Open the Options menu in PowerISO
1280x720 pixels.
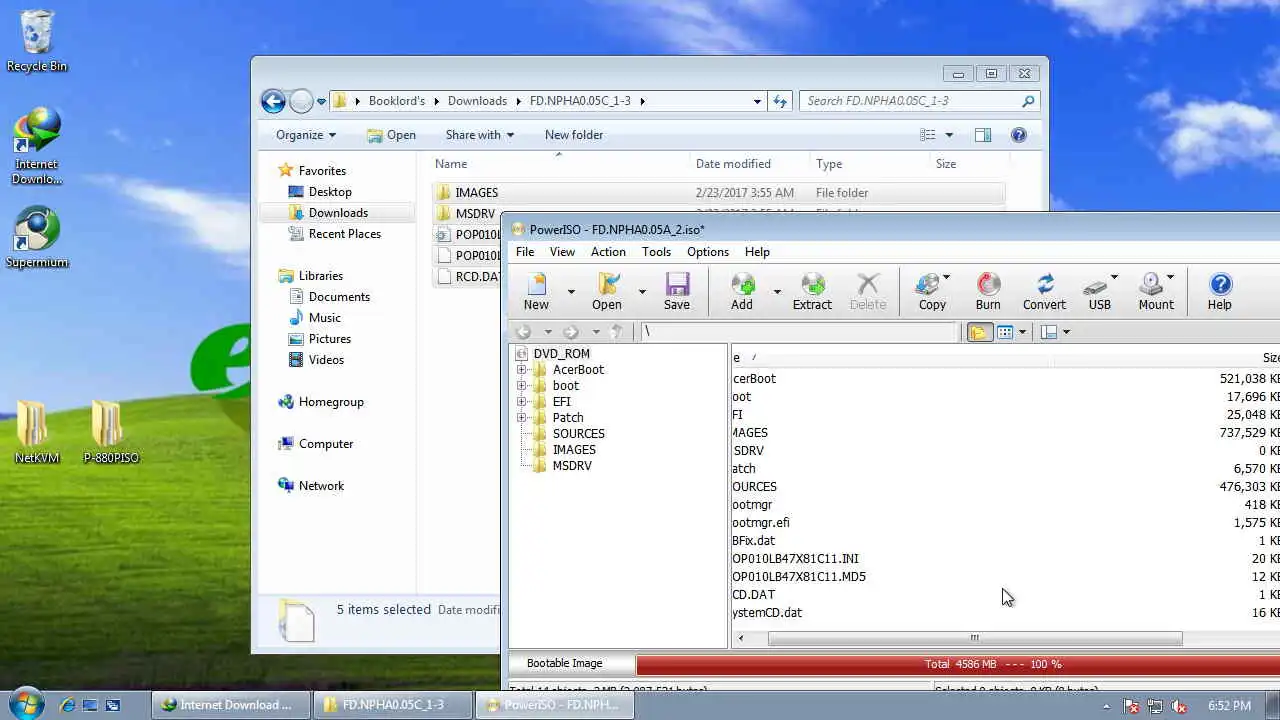point(708,252)
